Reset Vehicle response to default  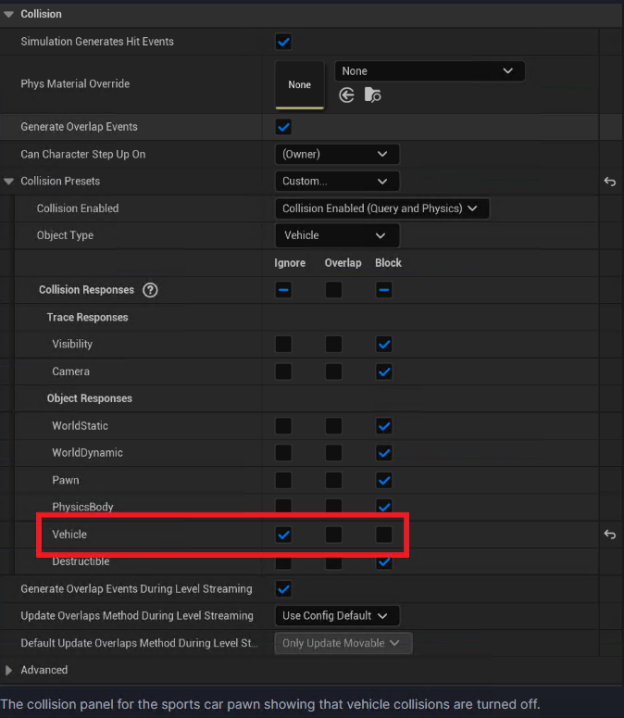click(x=610, y=534)
